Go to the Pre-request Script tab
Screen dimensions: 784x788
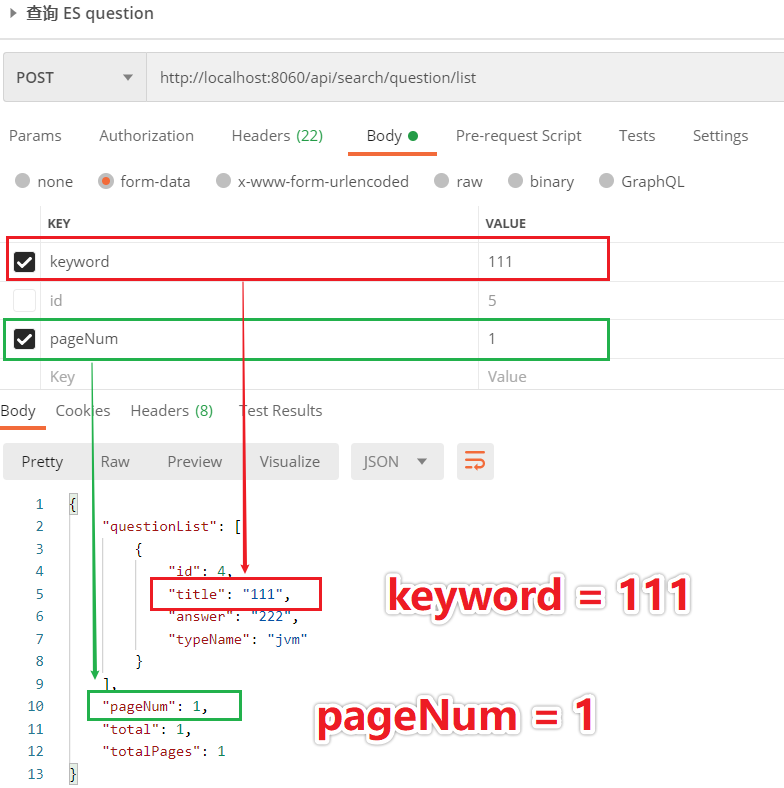pos(518,135)
